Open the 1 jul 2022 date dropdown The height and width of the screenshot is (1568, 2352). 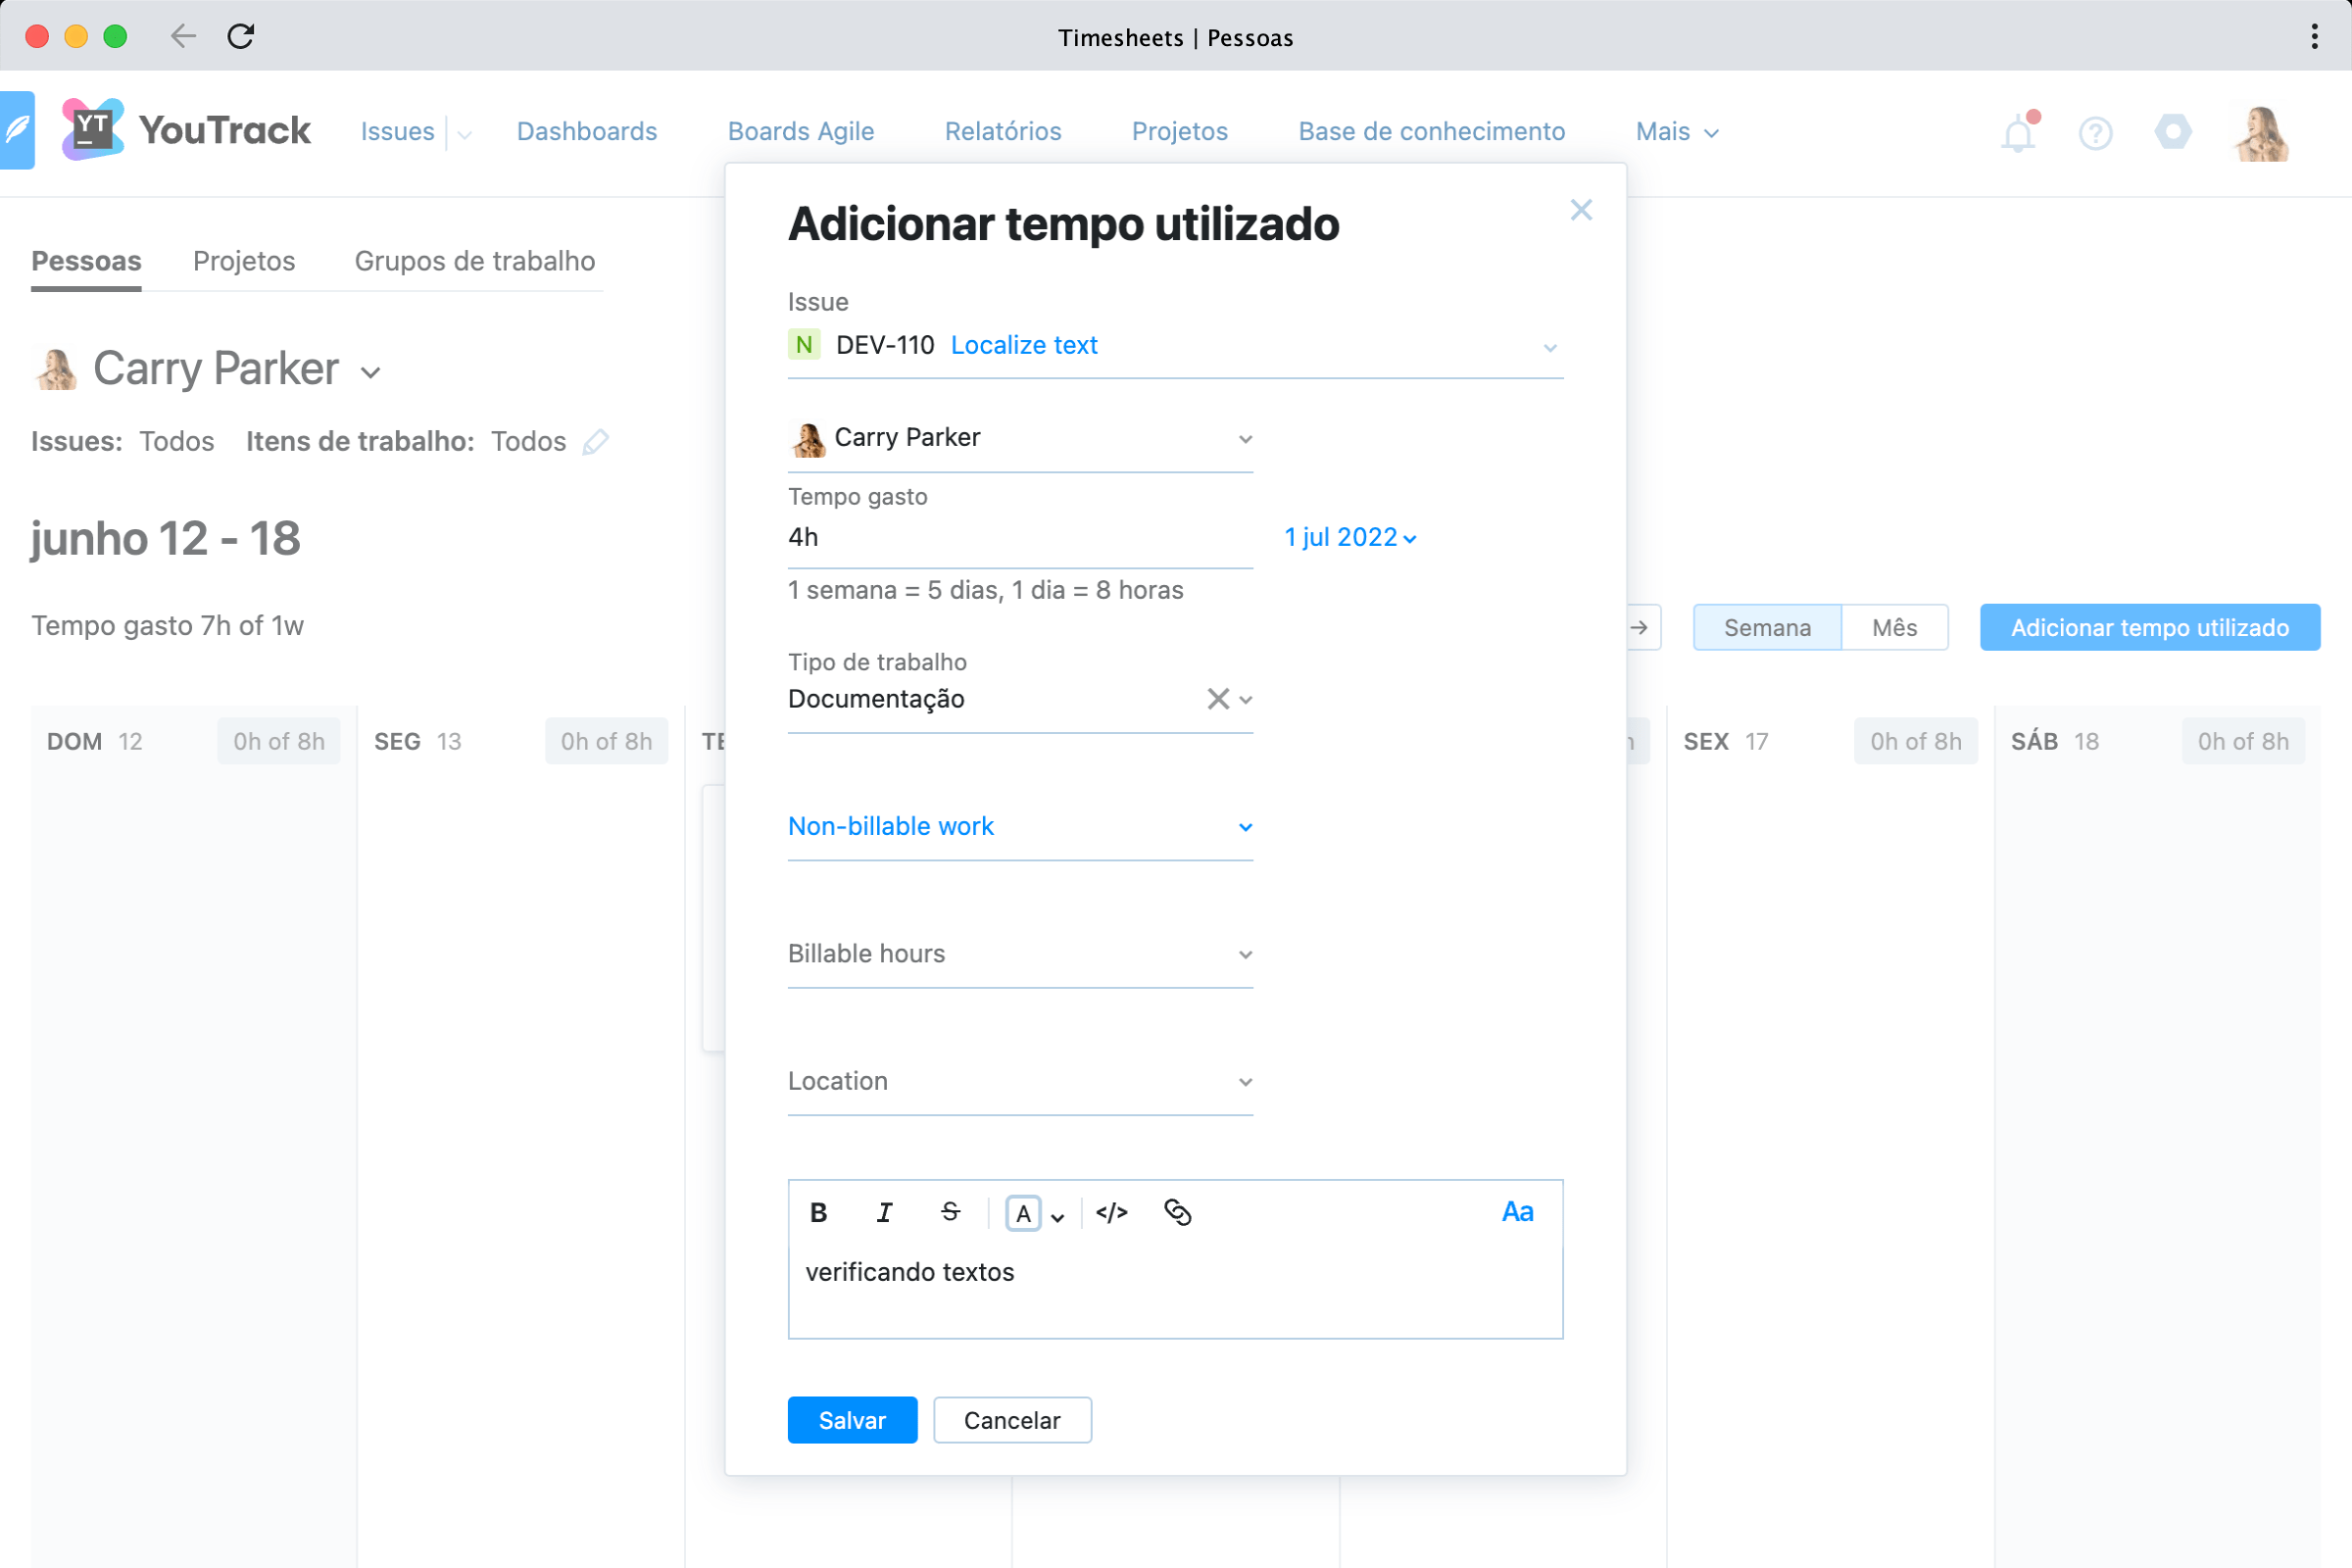point(1350,538)
